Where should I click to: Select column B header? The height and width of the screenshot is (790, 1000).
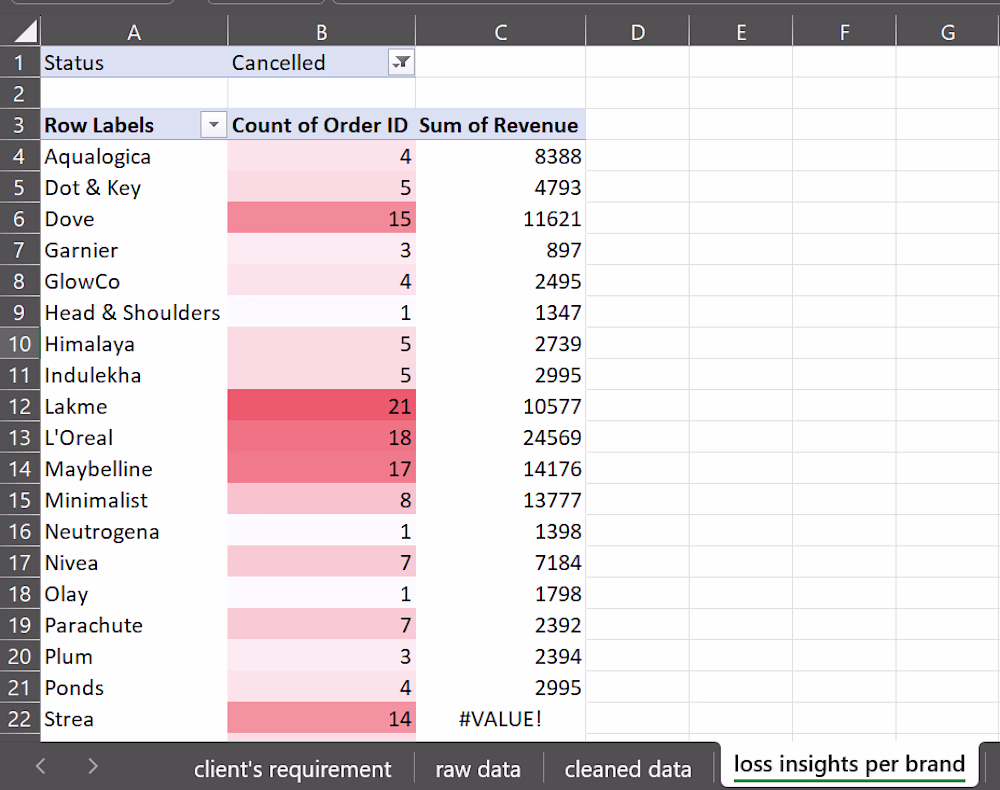click(321, 32)
